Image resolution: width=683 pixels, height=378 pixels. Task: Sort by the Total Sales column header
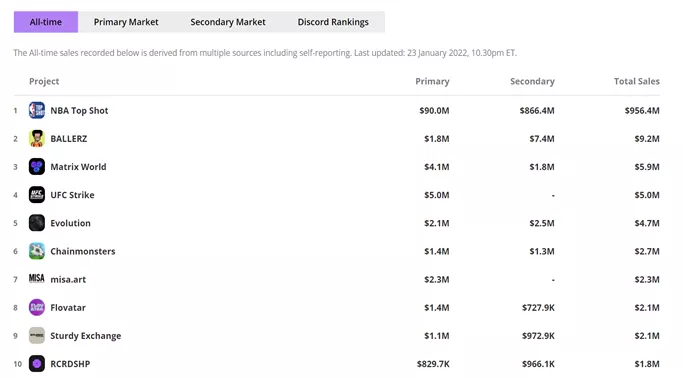[x=636, y=81]
